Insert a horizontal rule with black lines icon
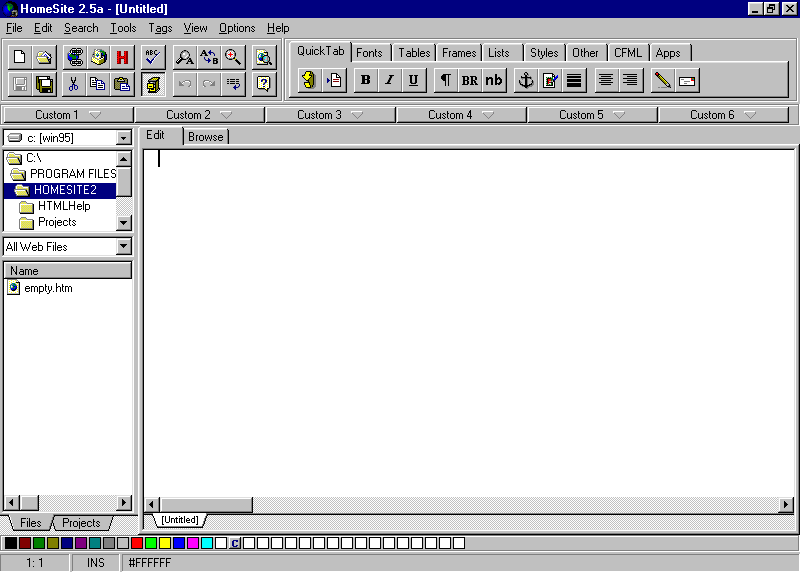The height and width of the screenshot is (572, 800). click(x=574, y=80)
